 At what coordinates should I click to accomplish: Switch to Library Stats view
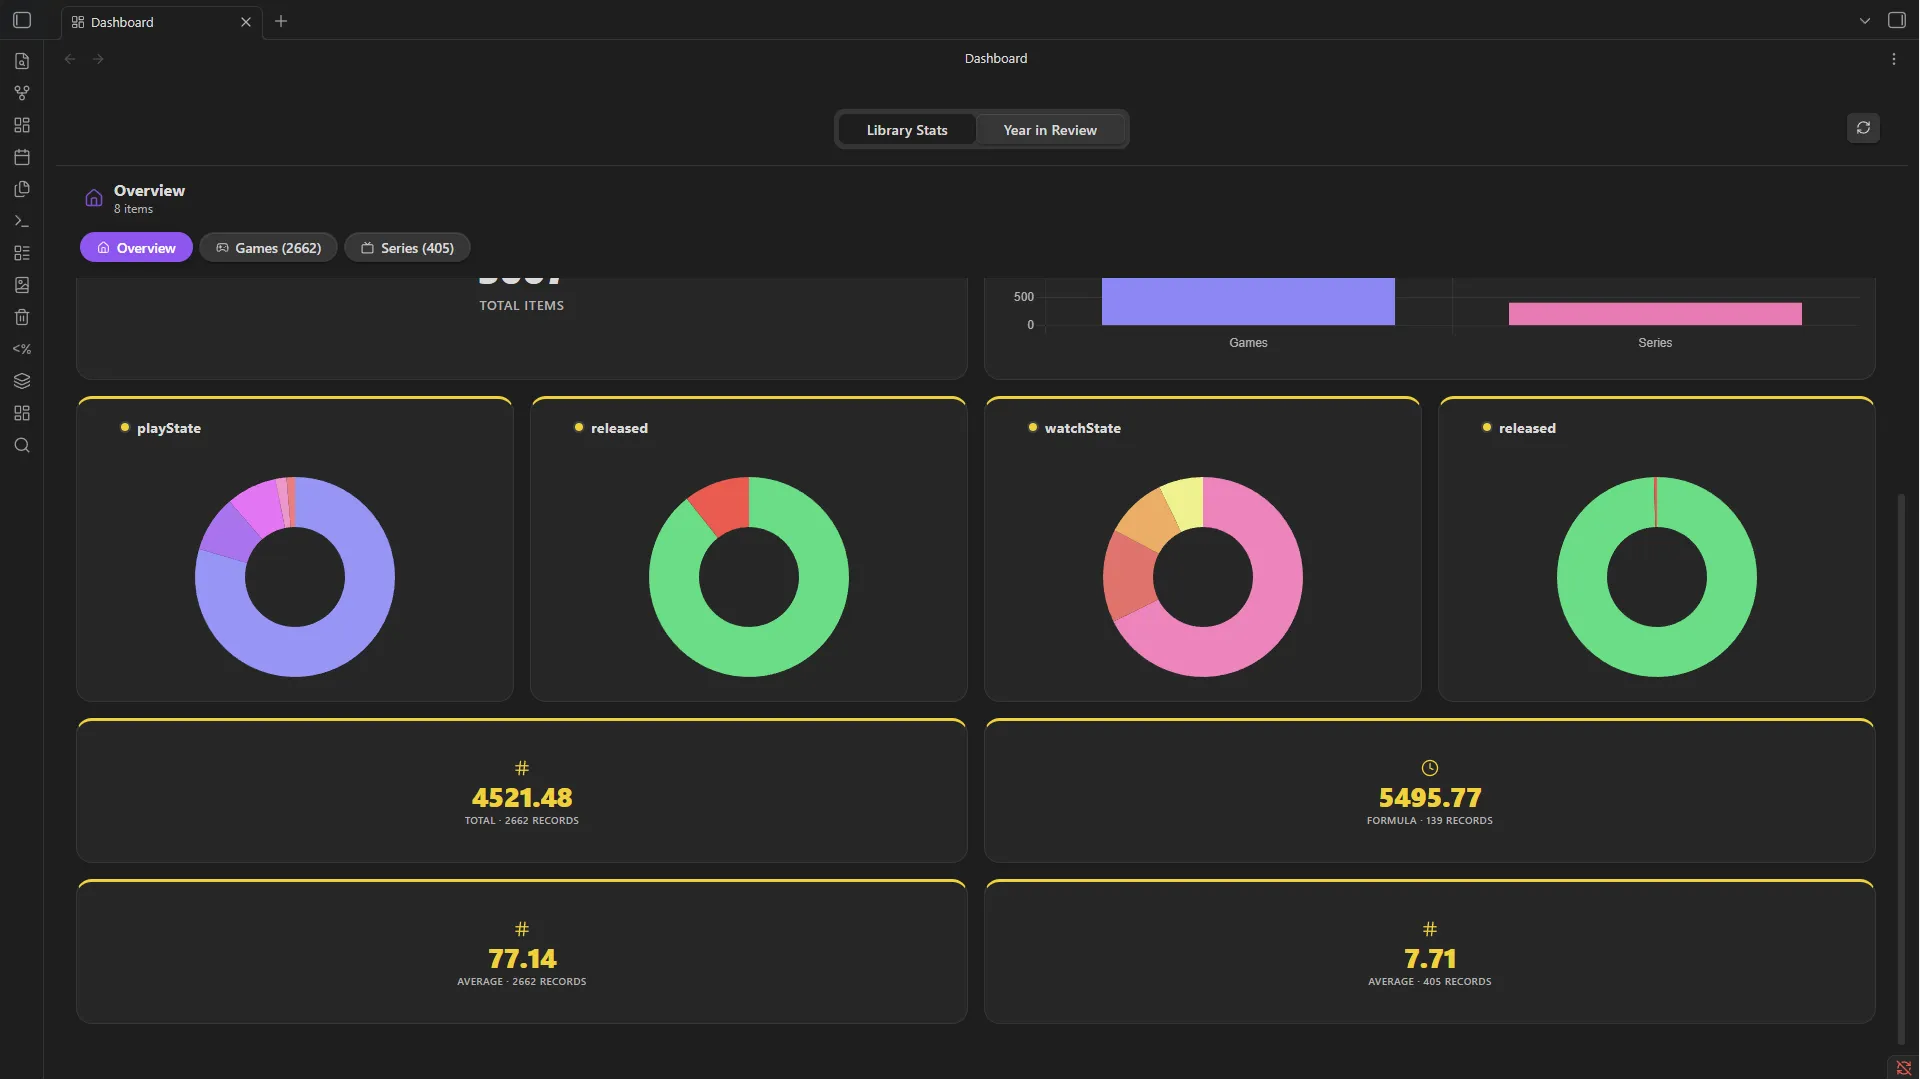(907, 130)
